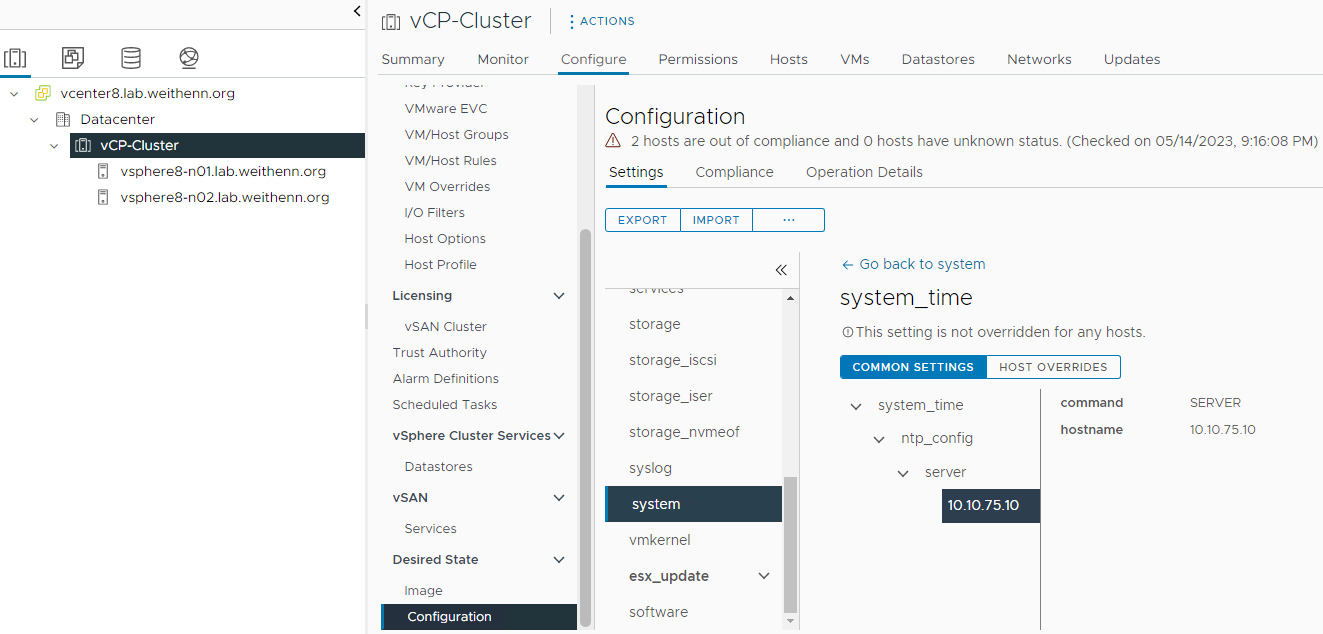
Task: Open VM/Host Rules settings
Action: tap(450, 160)
